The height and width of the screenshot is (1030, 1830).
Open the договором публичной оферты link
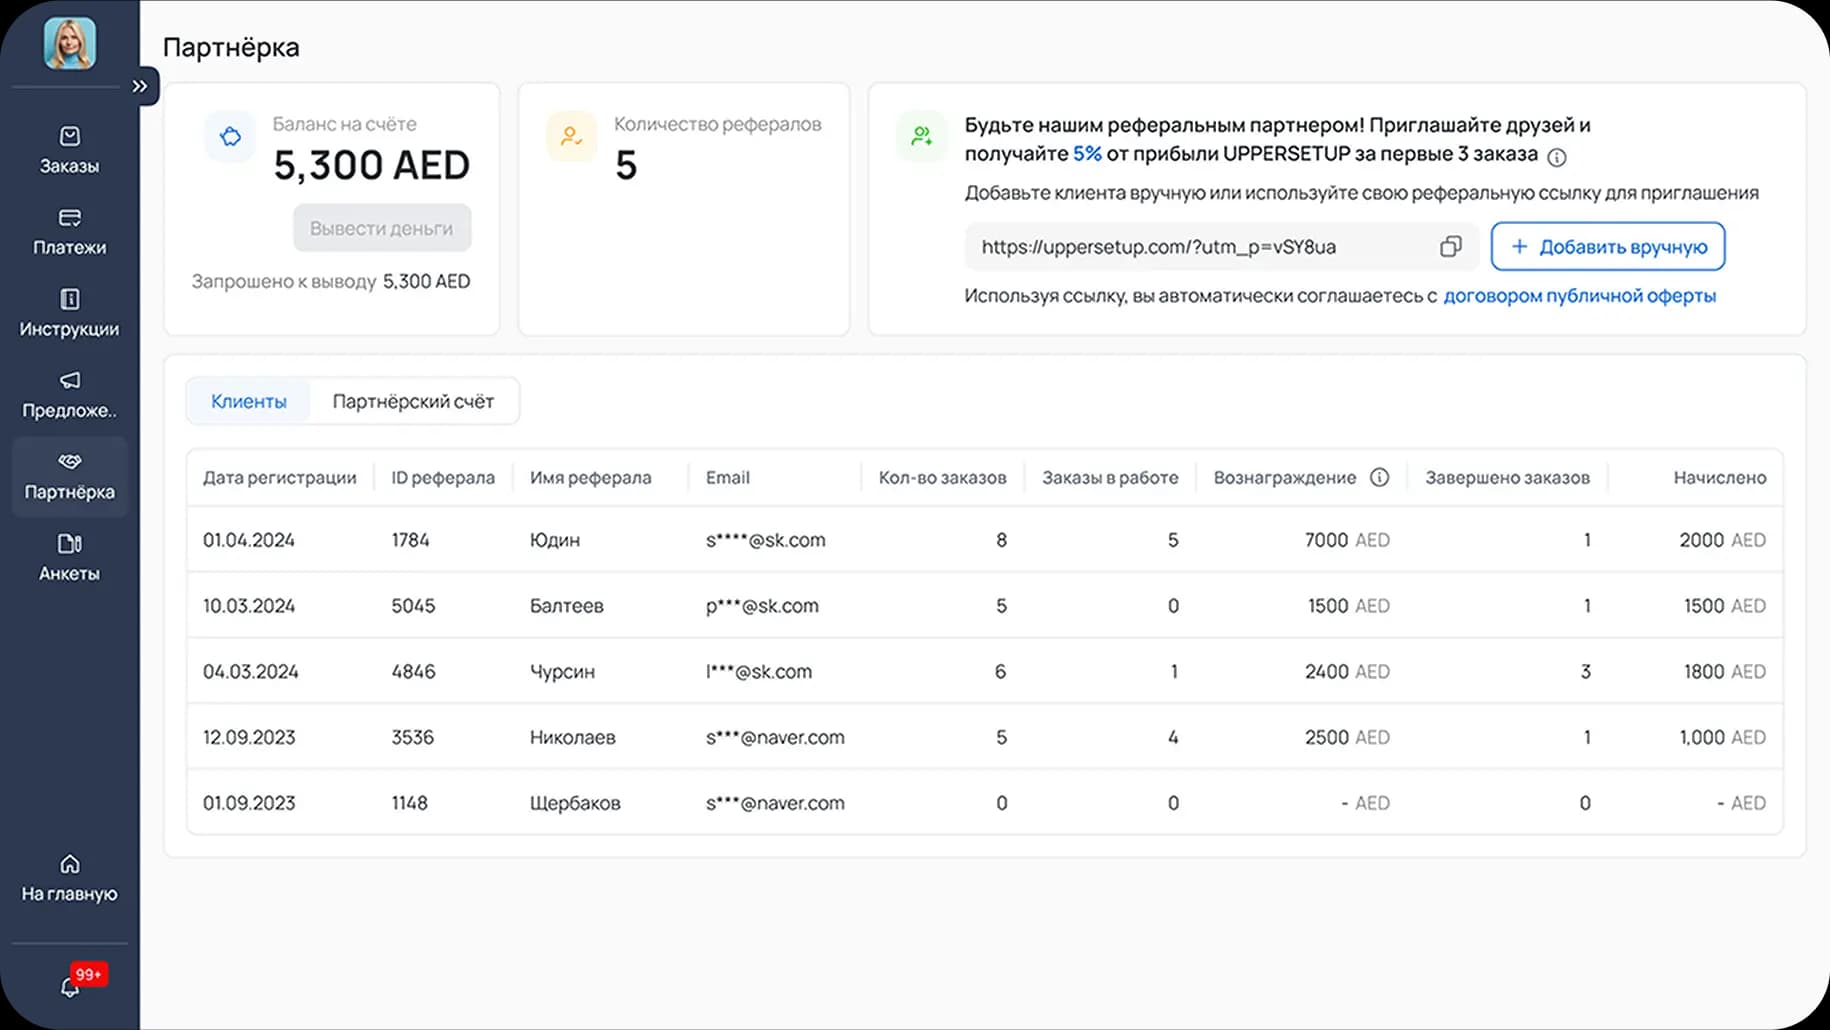[1579, 296]
